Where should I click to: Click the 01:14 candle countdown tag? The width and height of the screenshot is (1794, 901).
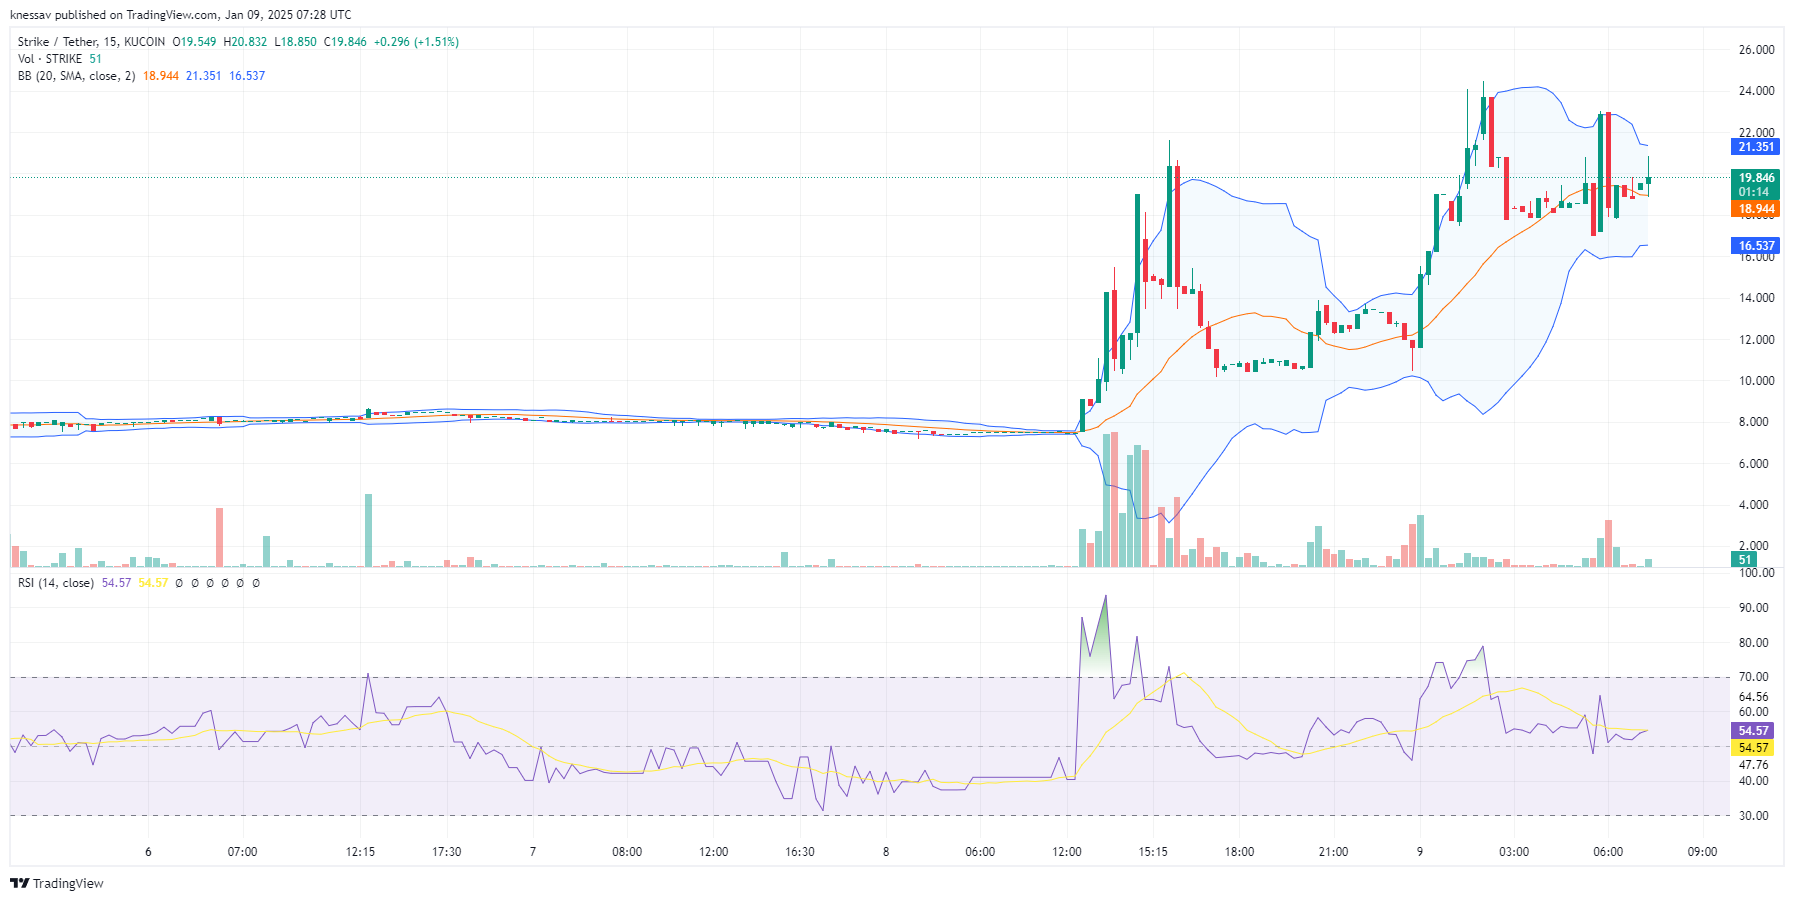coord(1755,192)
